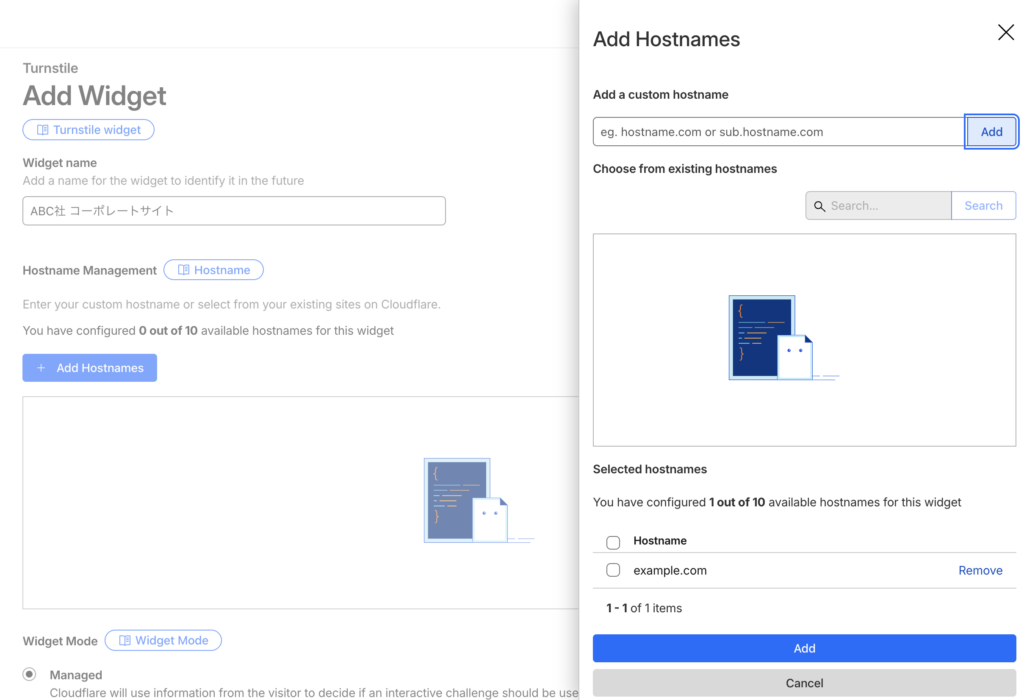The image size is (1024, 700).
Task: Close the Add Hostnames panel
Action: tap(1005, 33)
